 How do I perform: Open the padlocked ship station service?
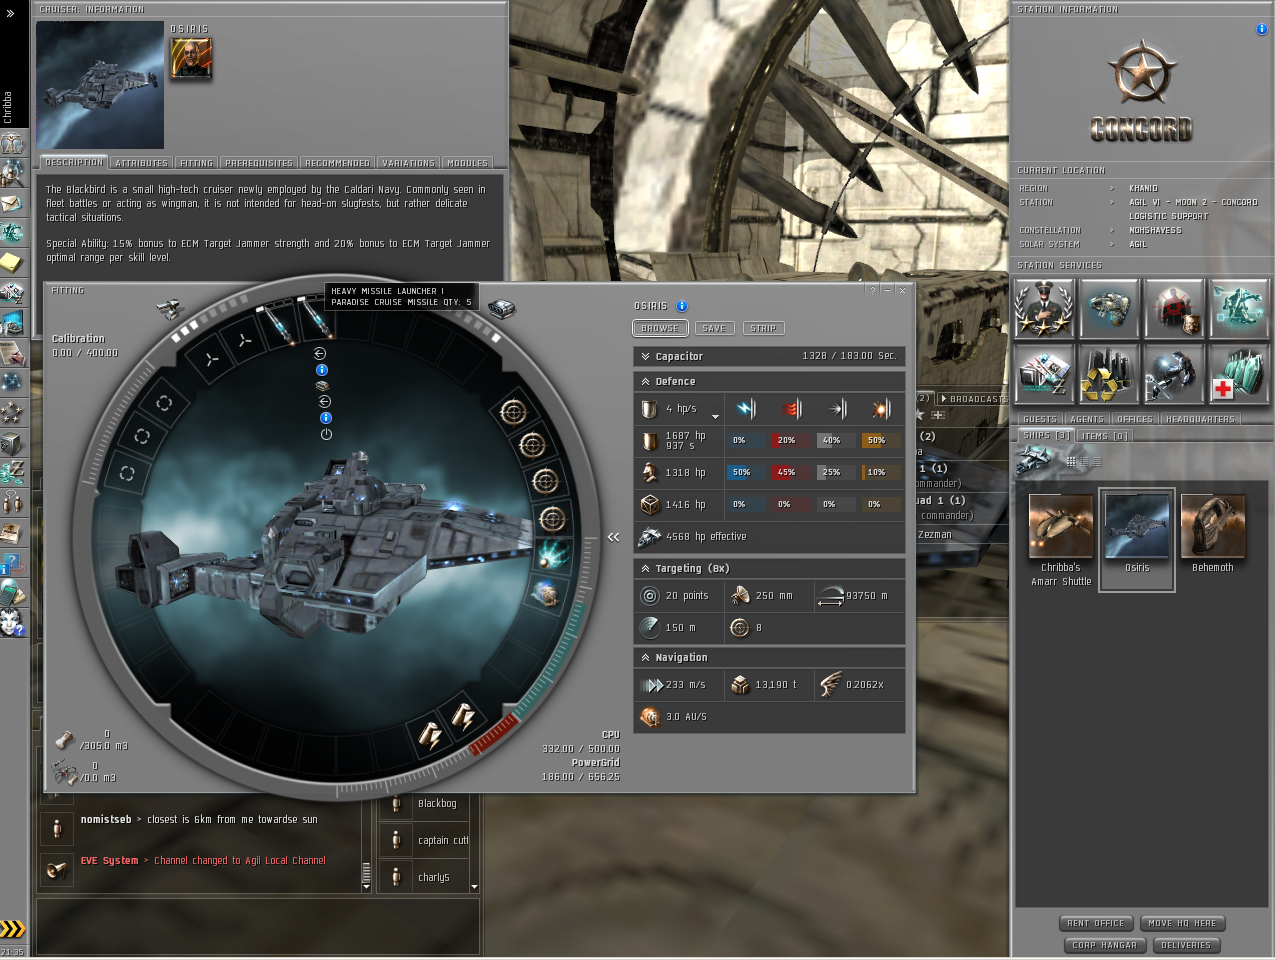(x=1109, y=308)
